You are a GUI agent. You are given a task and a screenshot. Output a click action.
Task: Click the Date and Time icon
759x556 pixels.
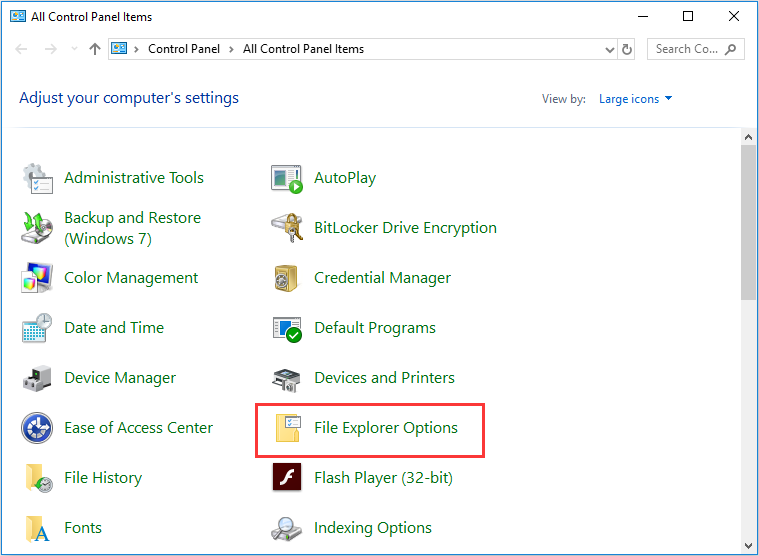37,328
